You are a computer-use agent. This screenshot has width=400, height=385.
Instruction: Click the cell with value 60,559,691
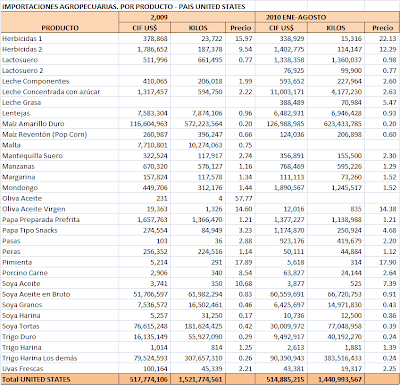281,294
